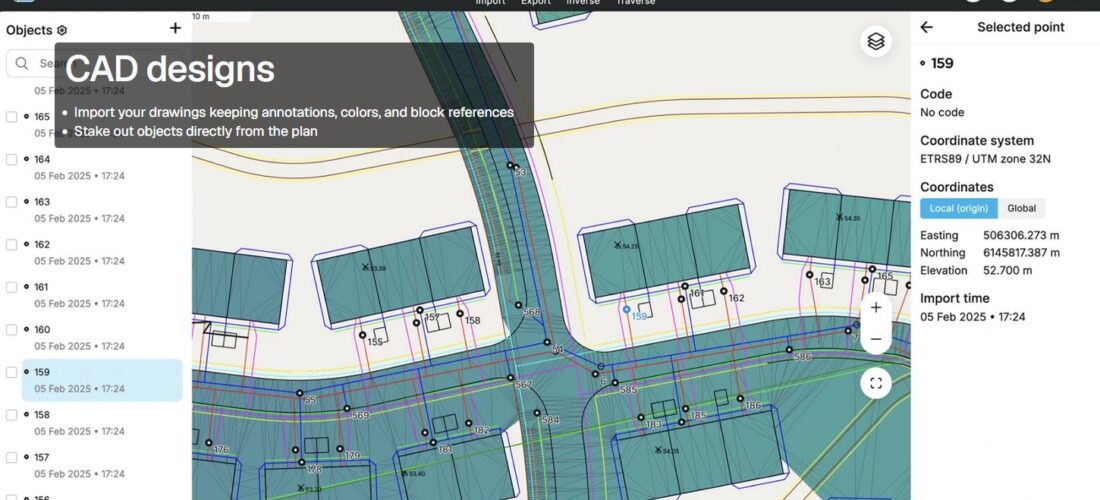
Task: Click the search magnifier icon
Action: point(22,64)
